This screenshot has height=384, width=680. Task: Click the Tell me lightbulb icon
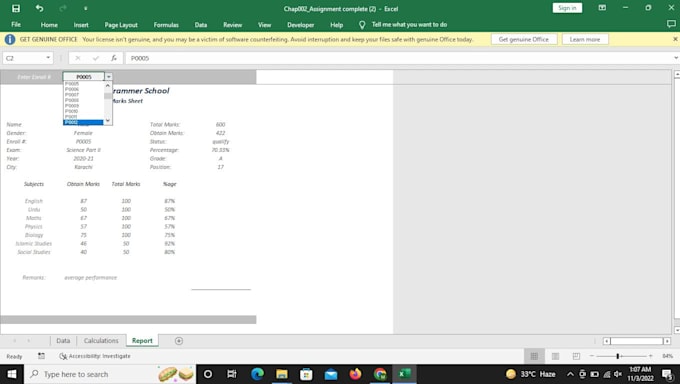pyautogui.click(x=362, y=25)
